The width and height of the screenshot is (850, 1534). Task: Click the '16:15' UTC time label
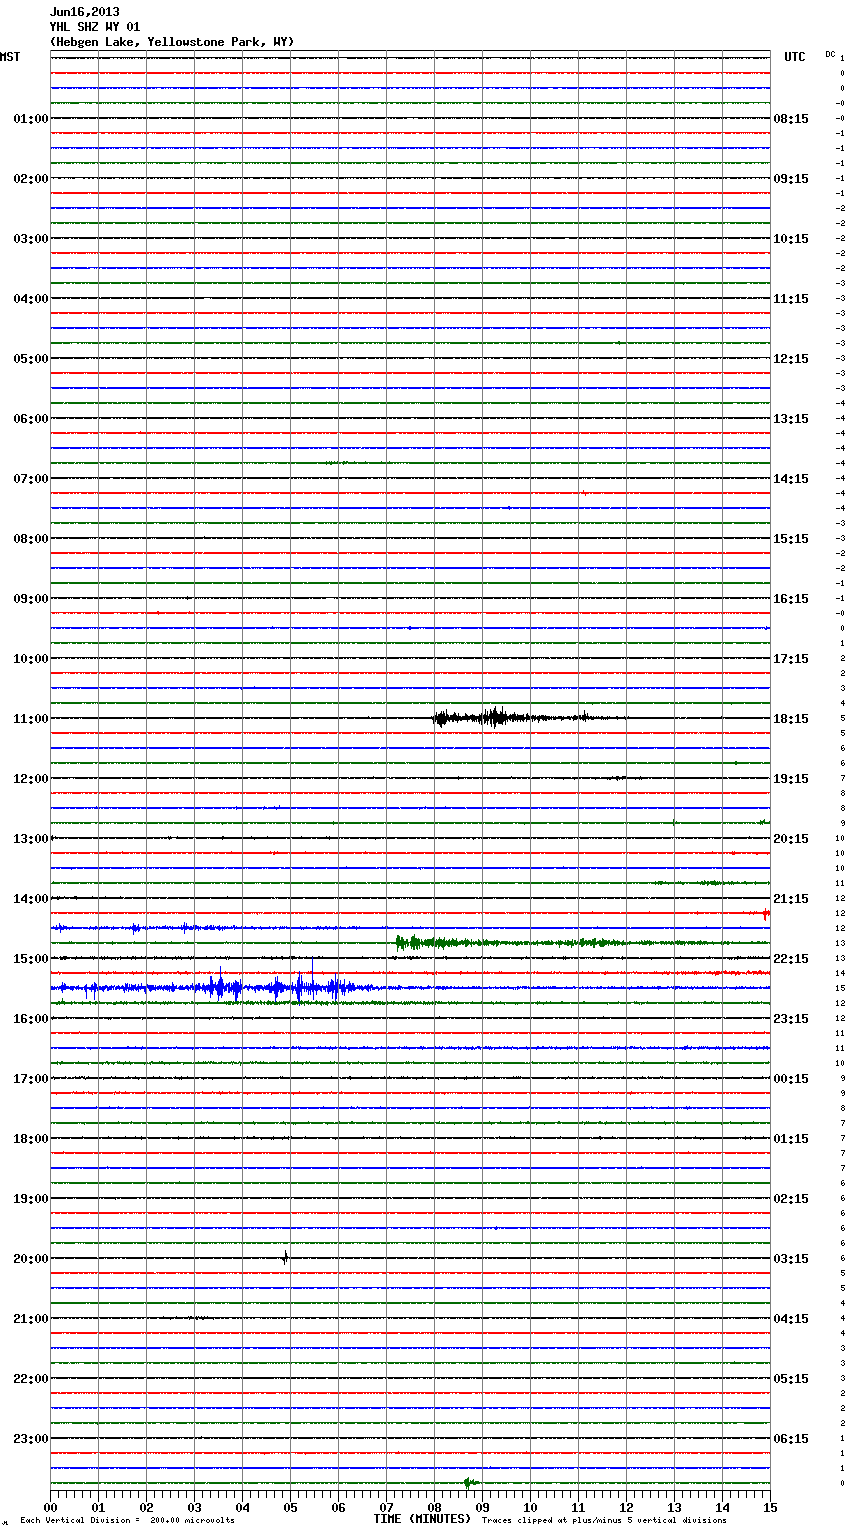point(791,598)
